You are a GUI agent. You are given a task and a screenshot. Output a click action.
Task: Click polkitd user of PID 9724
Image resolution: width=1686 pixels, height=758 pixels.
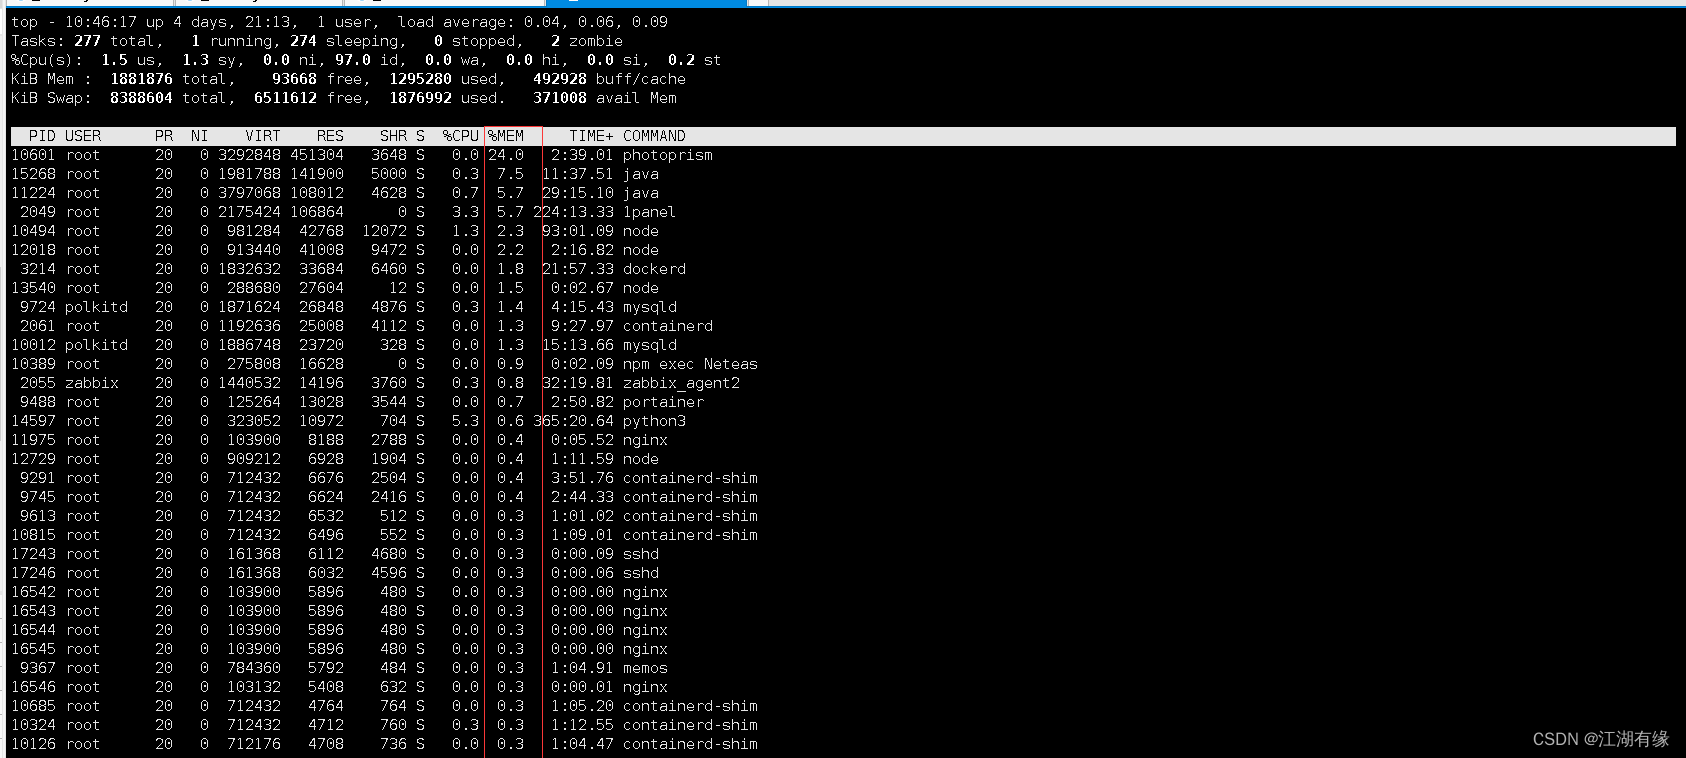click(96, 307)
